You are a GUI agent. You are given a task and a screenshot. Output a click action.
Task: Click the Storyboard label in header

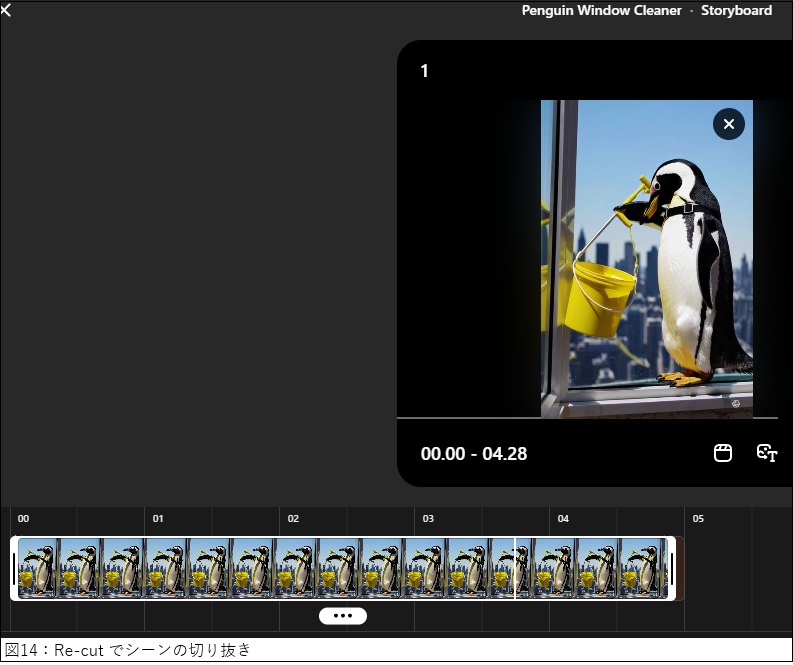(736, 11)
